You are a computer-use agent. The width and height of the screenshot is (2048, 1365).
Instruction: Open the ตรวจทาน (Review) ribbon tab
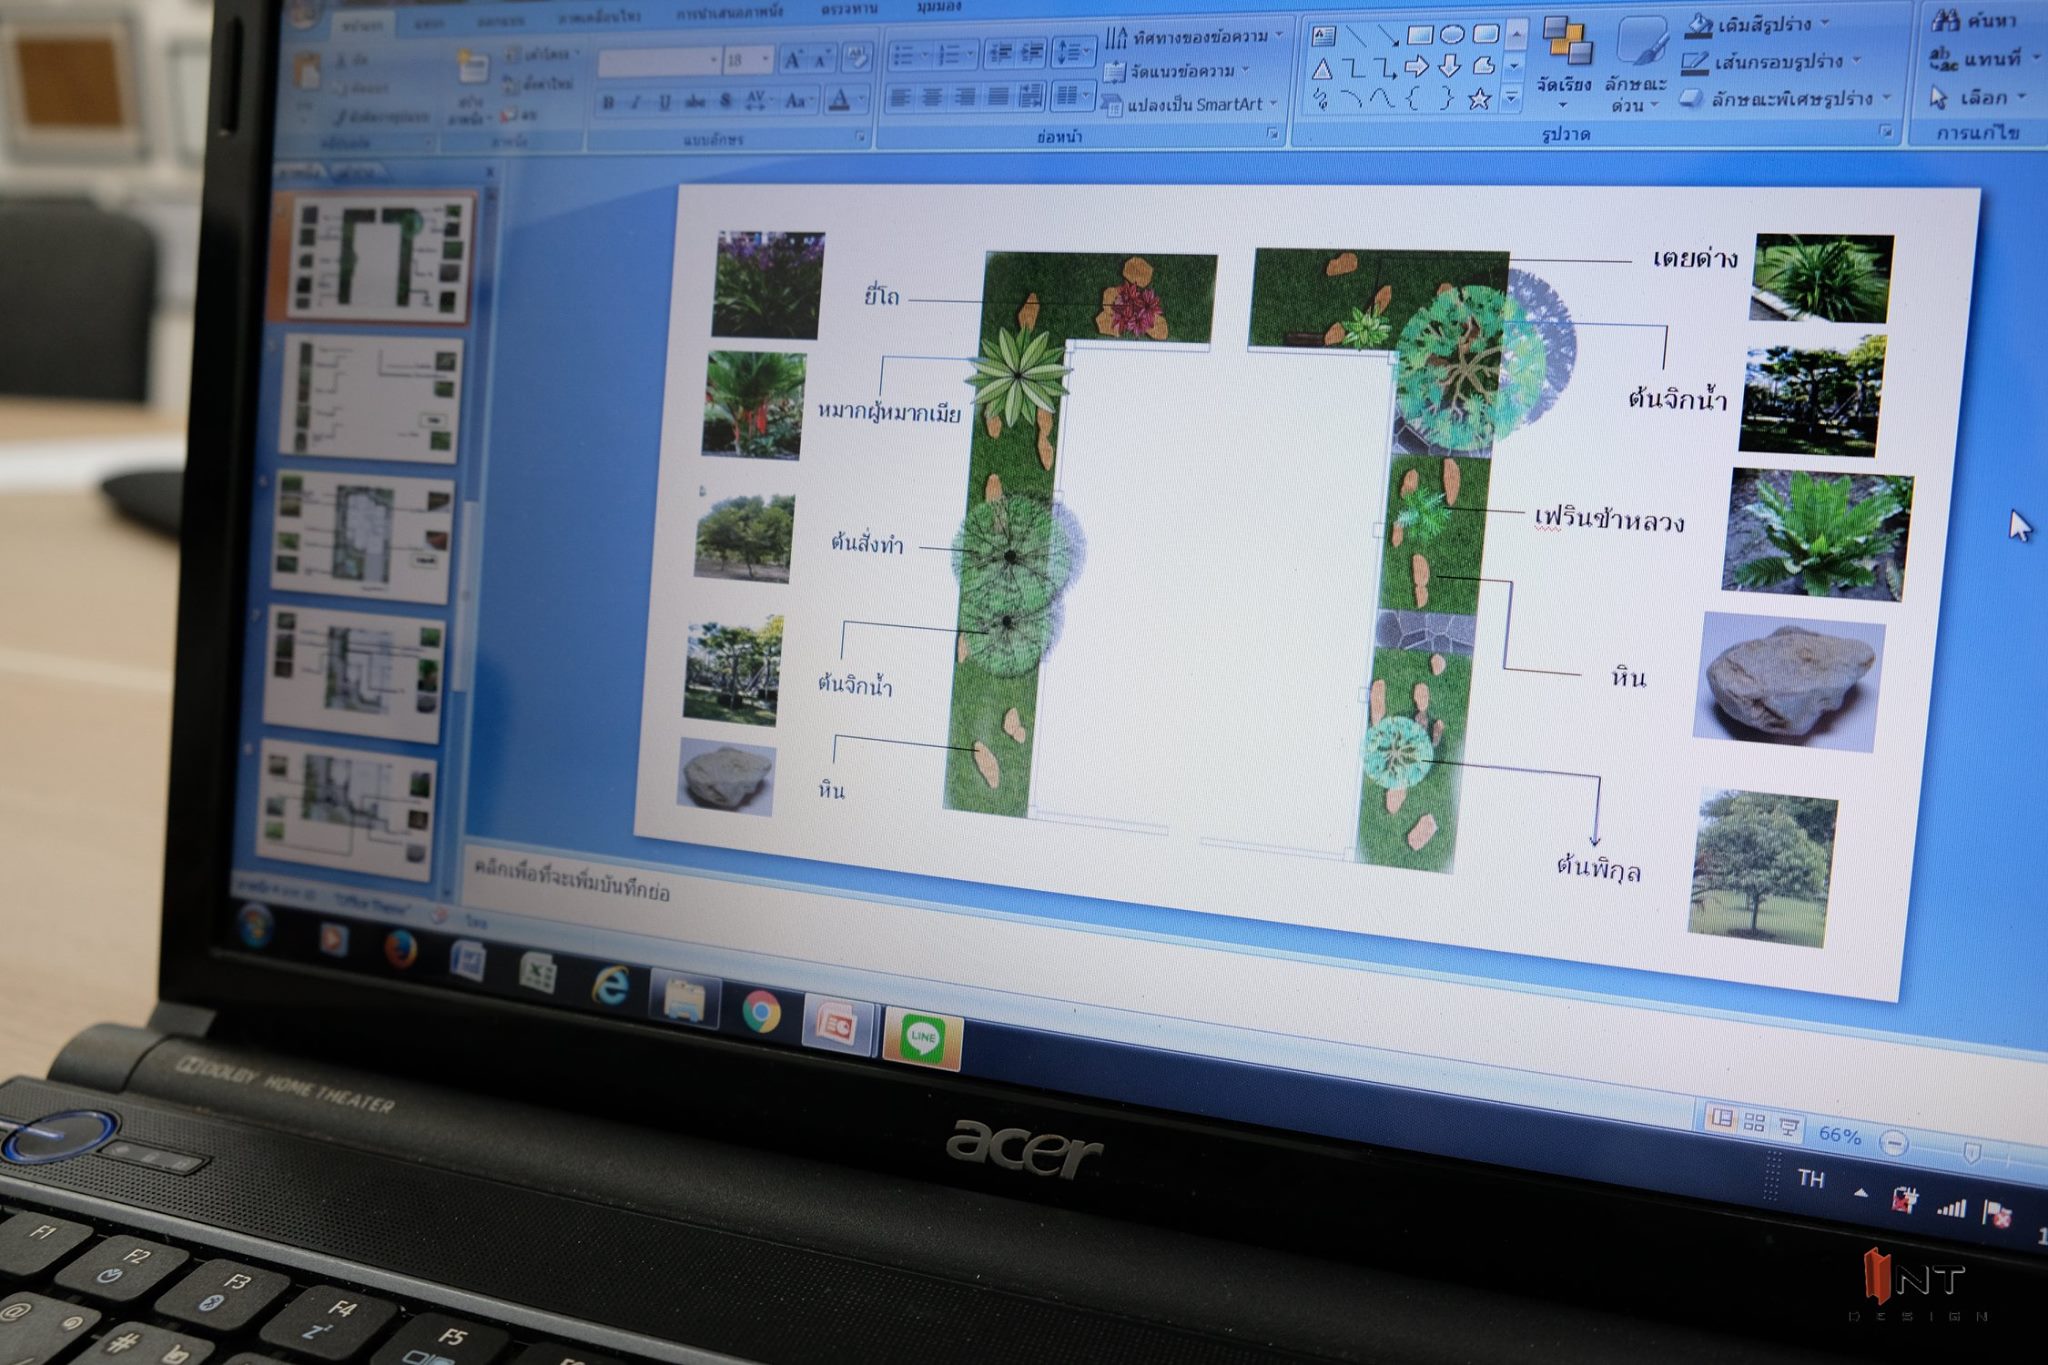(849, 9)
